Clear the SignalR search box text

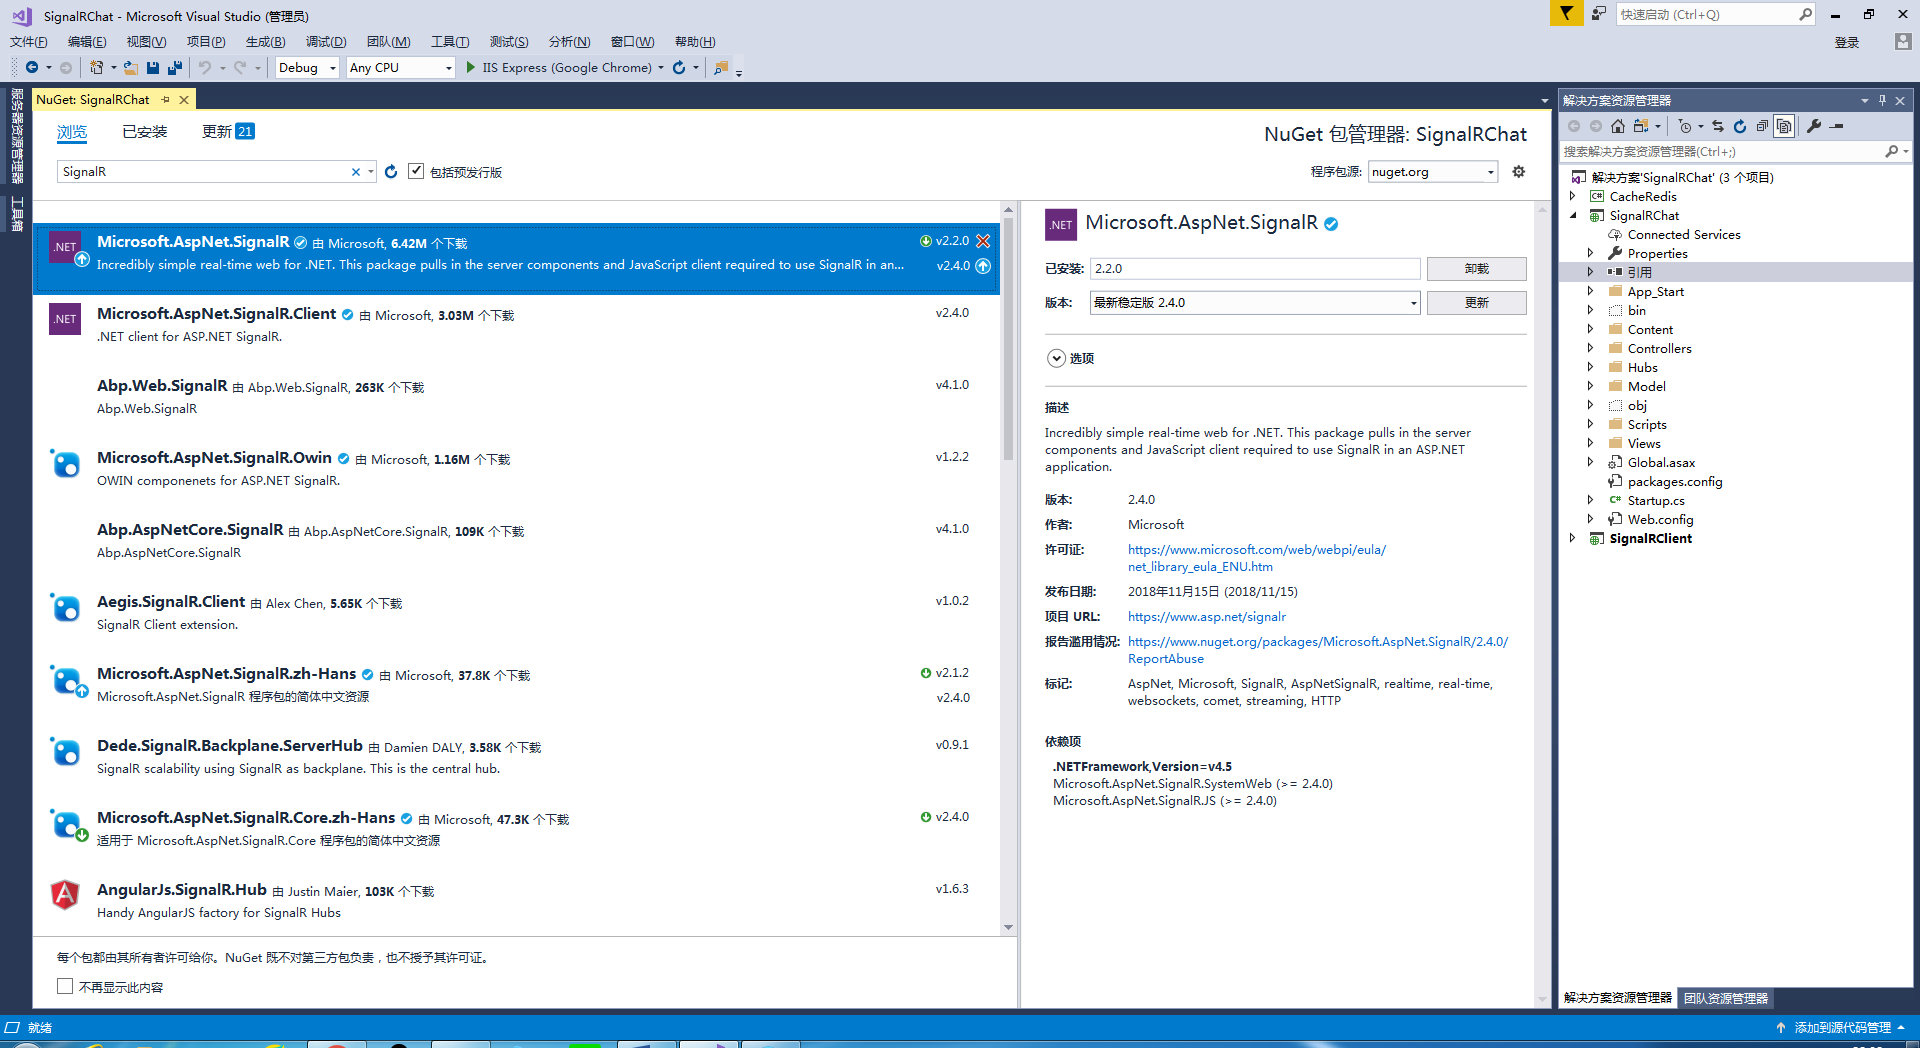[355, 172]
